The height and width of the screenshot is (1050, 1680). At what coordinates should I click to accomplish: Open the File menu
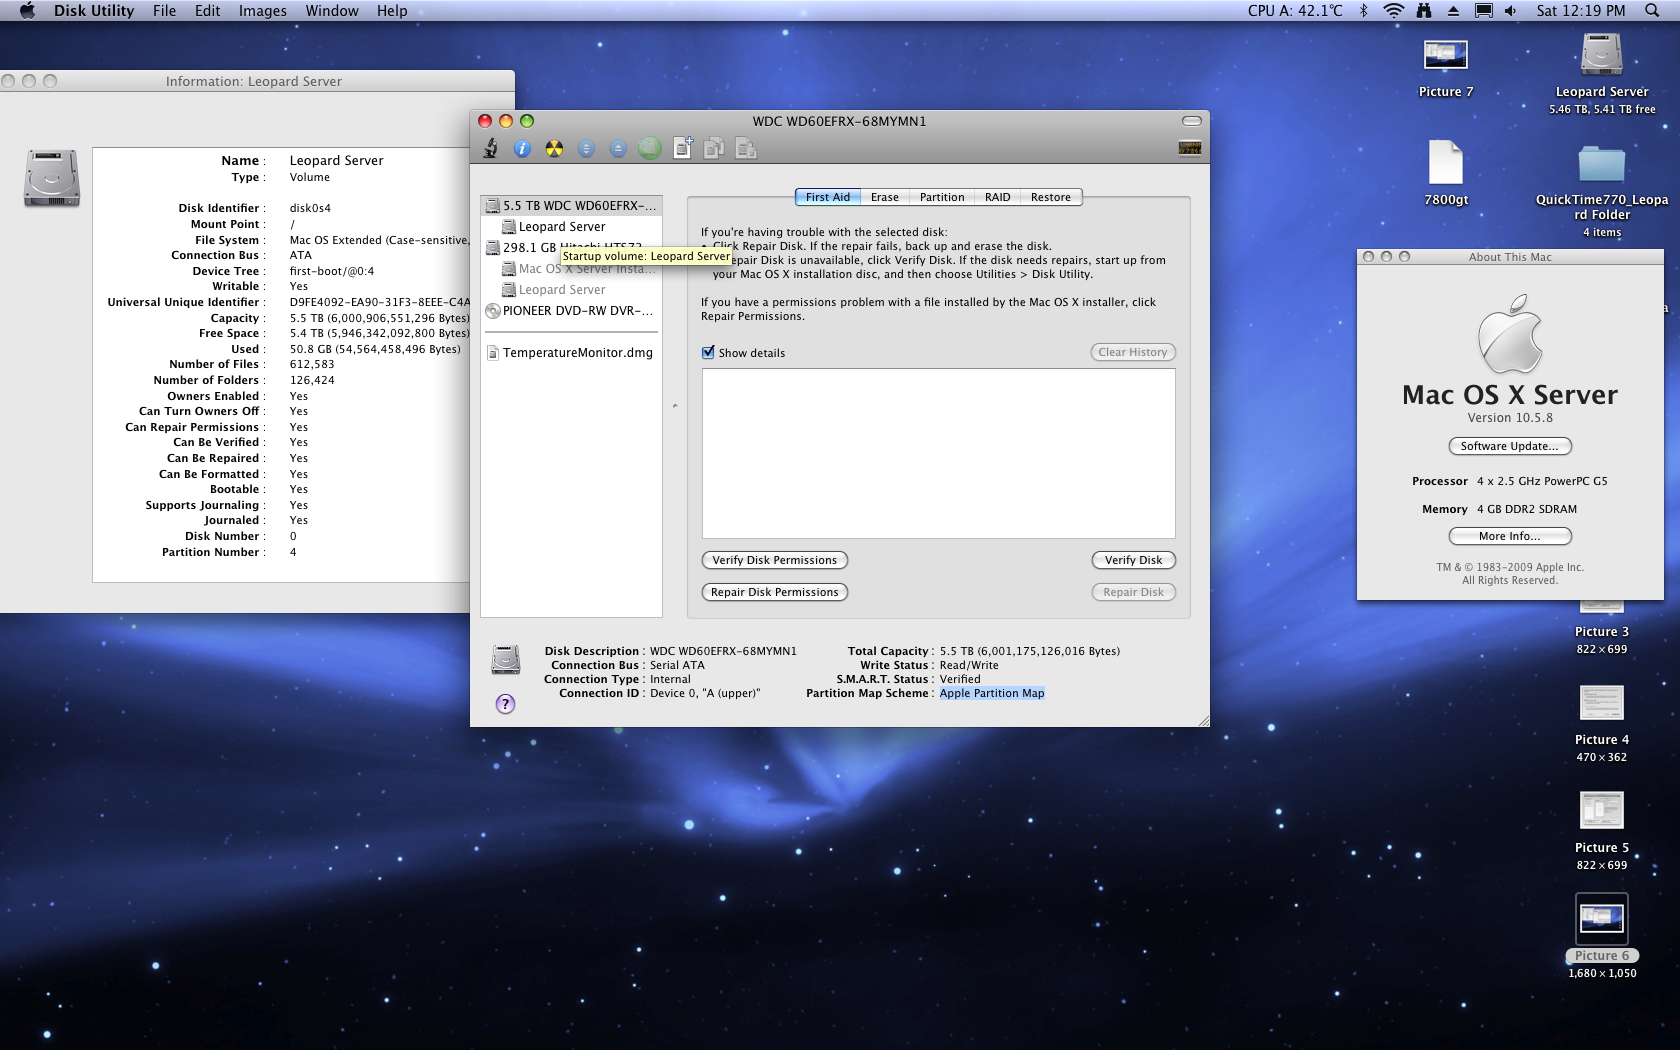point(165,11)
